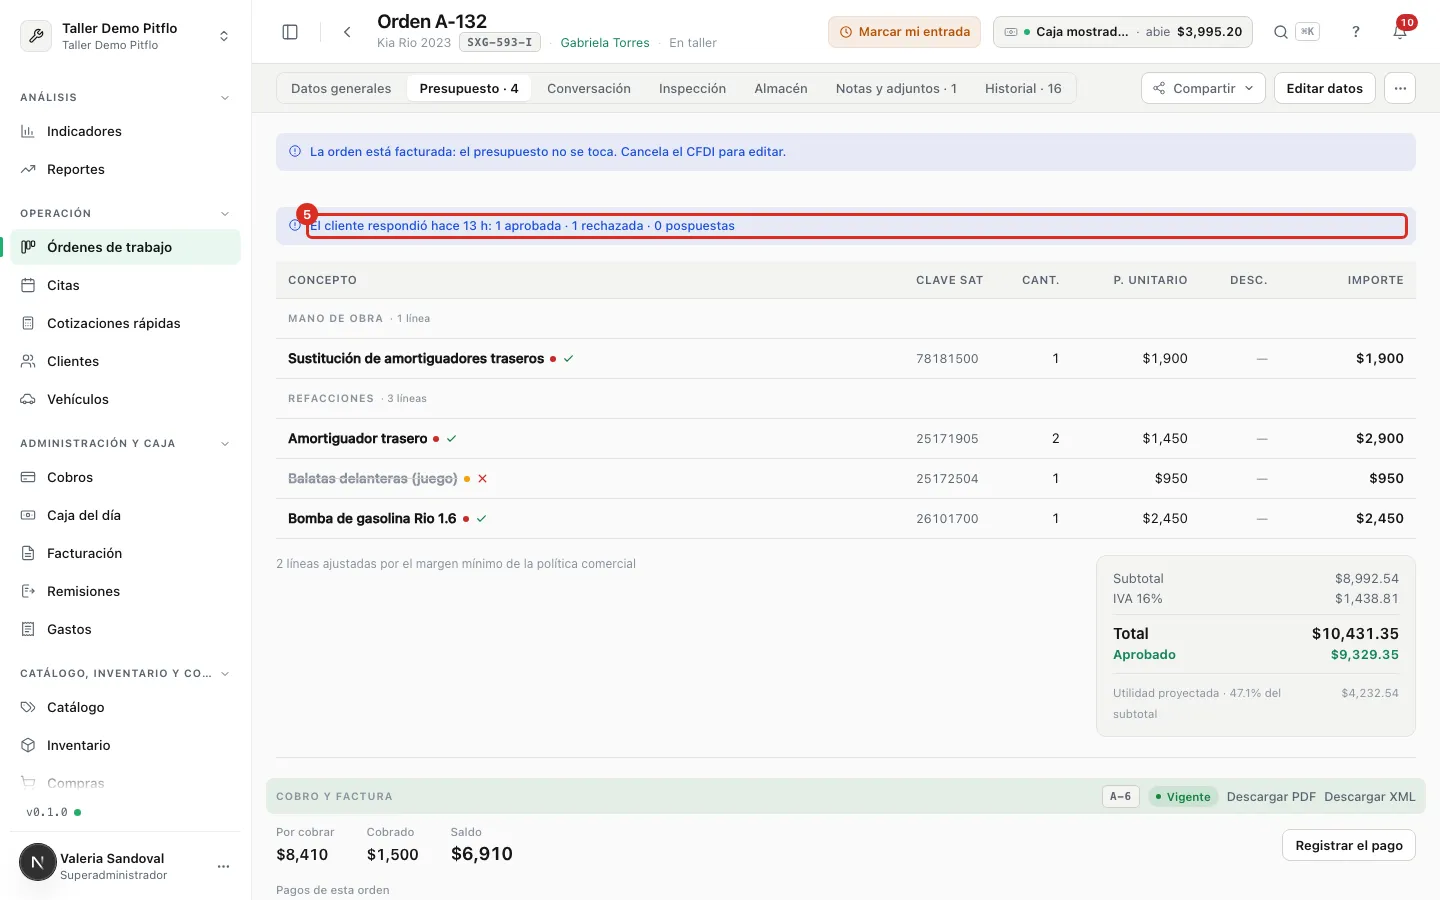The image size is (1440, 900).
Task: Go back with the left chevron arrow
Action: (347, 32)
